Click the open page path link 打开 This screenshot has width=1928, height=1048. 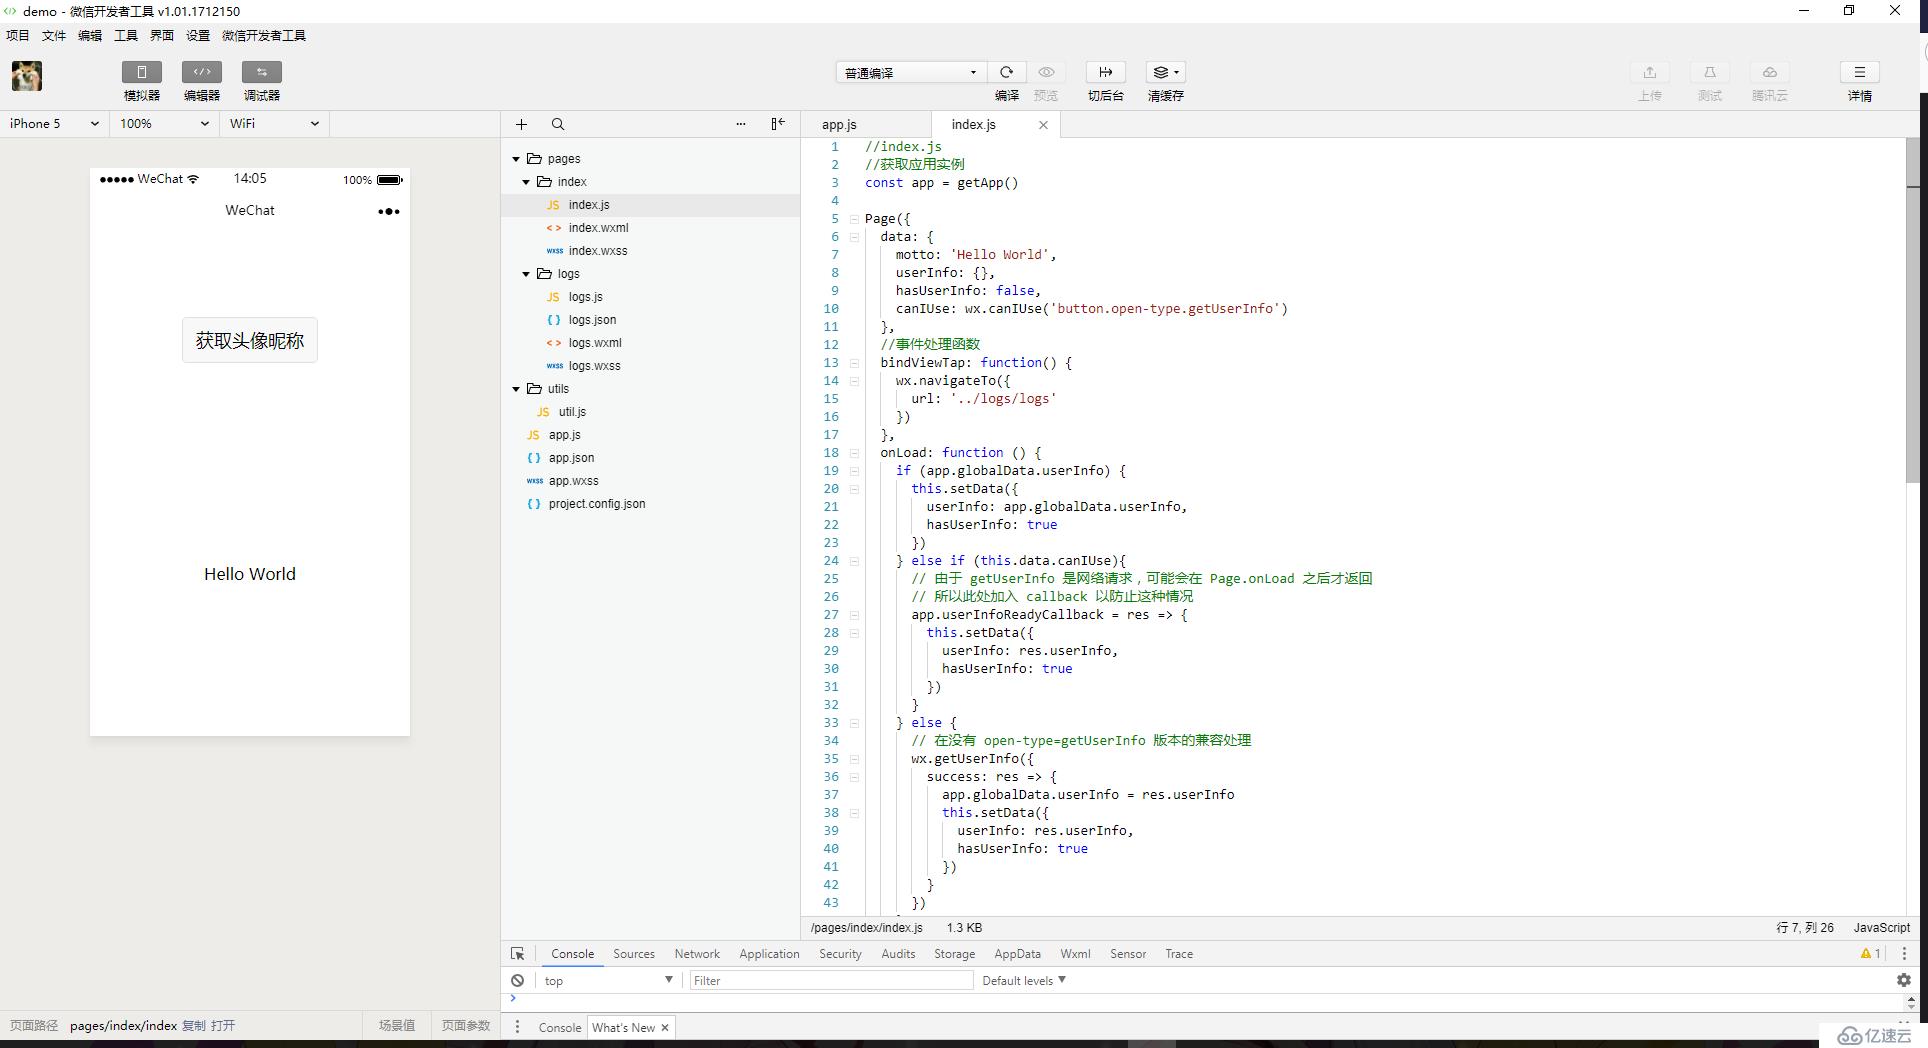click(x=223, y=1026)
